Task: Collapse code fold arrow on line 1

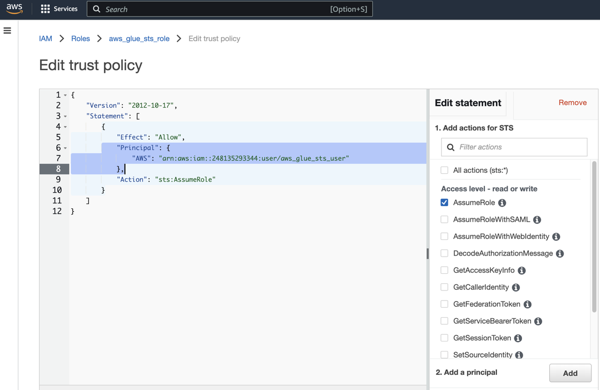Action: pos(65,95)
